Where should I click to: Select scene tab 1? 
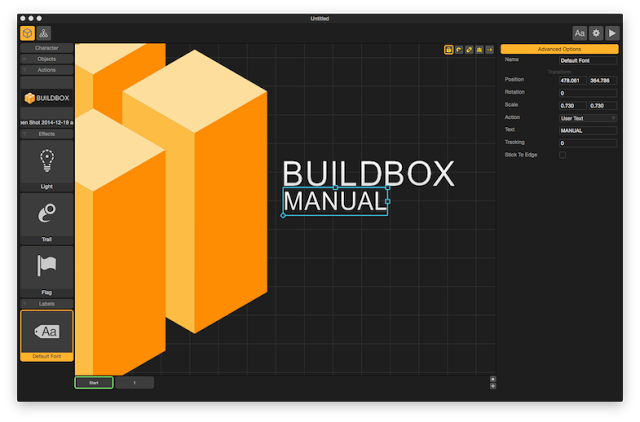135,383
